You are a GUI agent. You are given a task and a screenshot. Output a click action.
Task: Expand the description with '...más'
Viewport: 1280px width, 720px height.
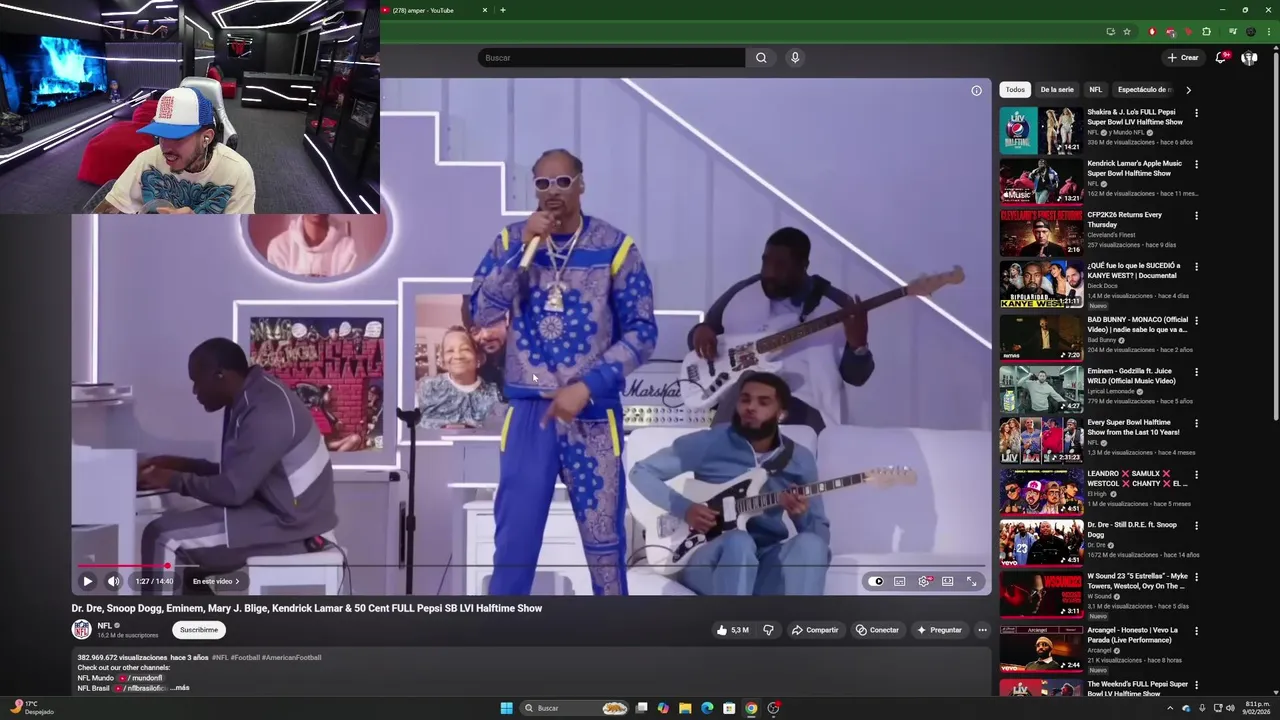click(x=180, y=688)
